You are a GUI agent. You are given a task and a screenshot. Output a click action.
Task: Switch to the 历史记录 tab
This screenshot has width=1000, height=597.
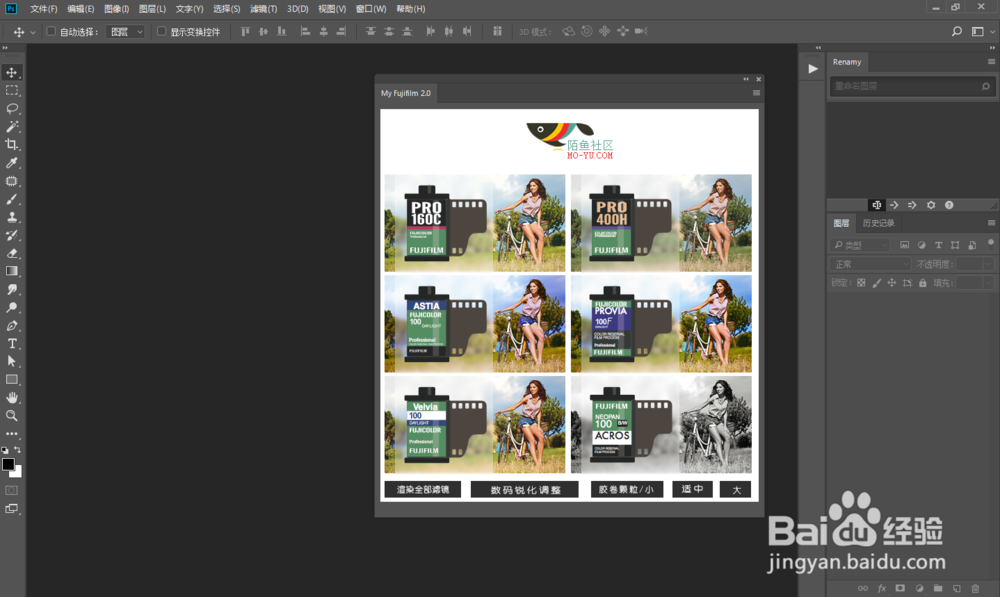click(x=878, y=223)
